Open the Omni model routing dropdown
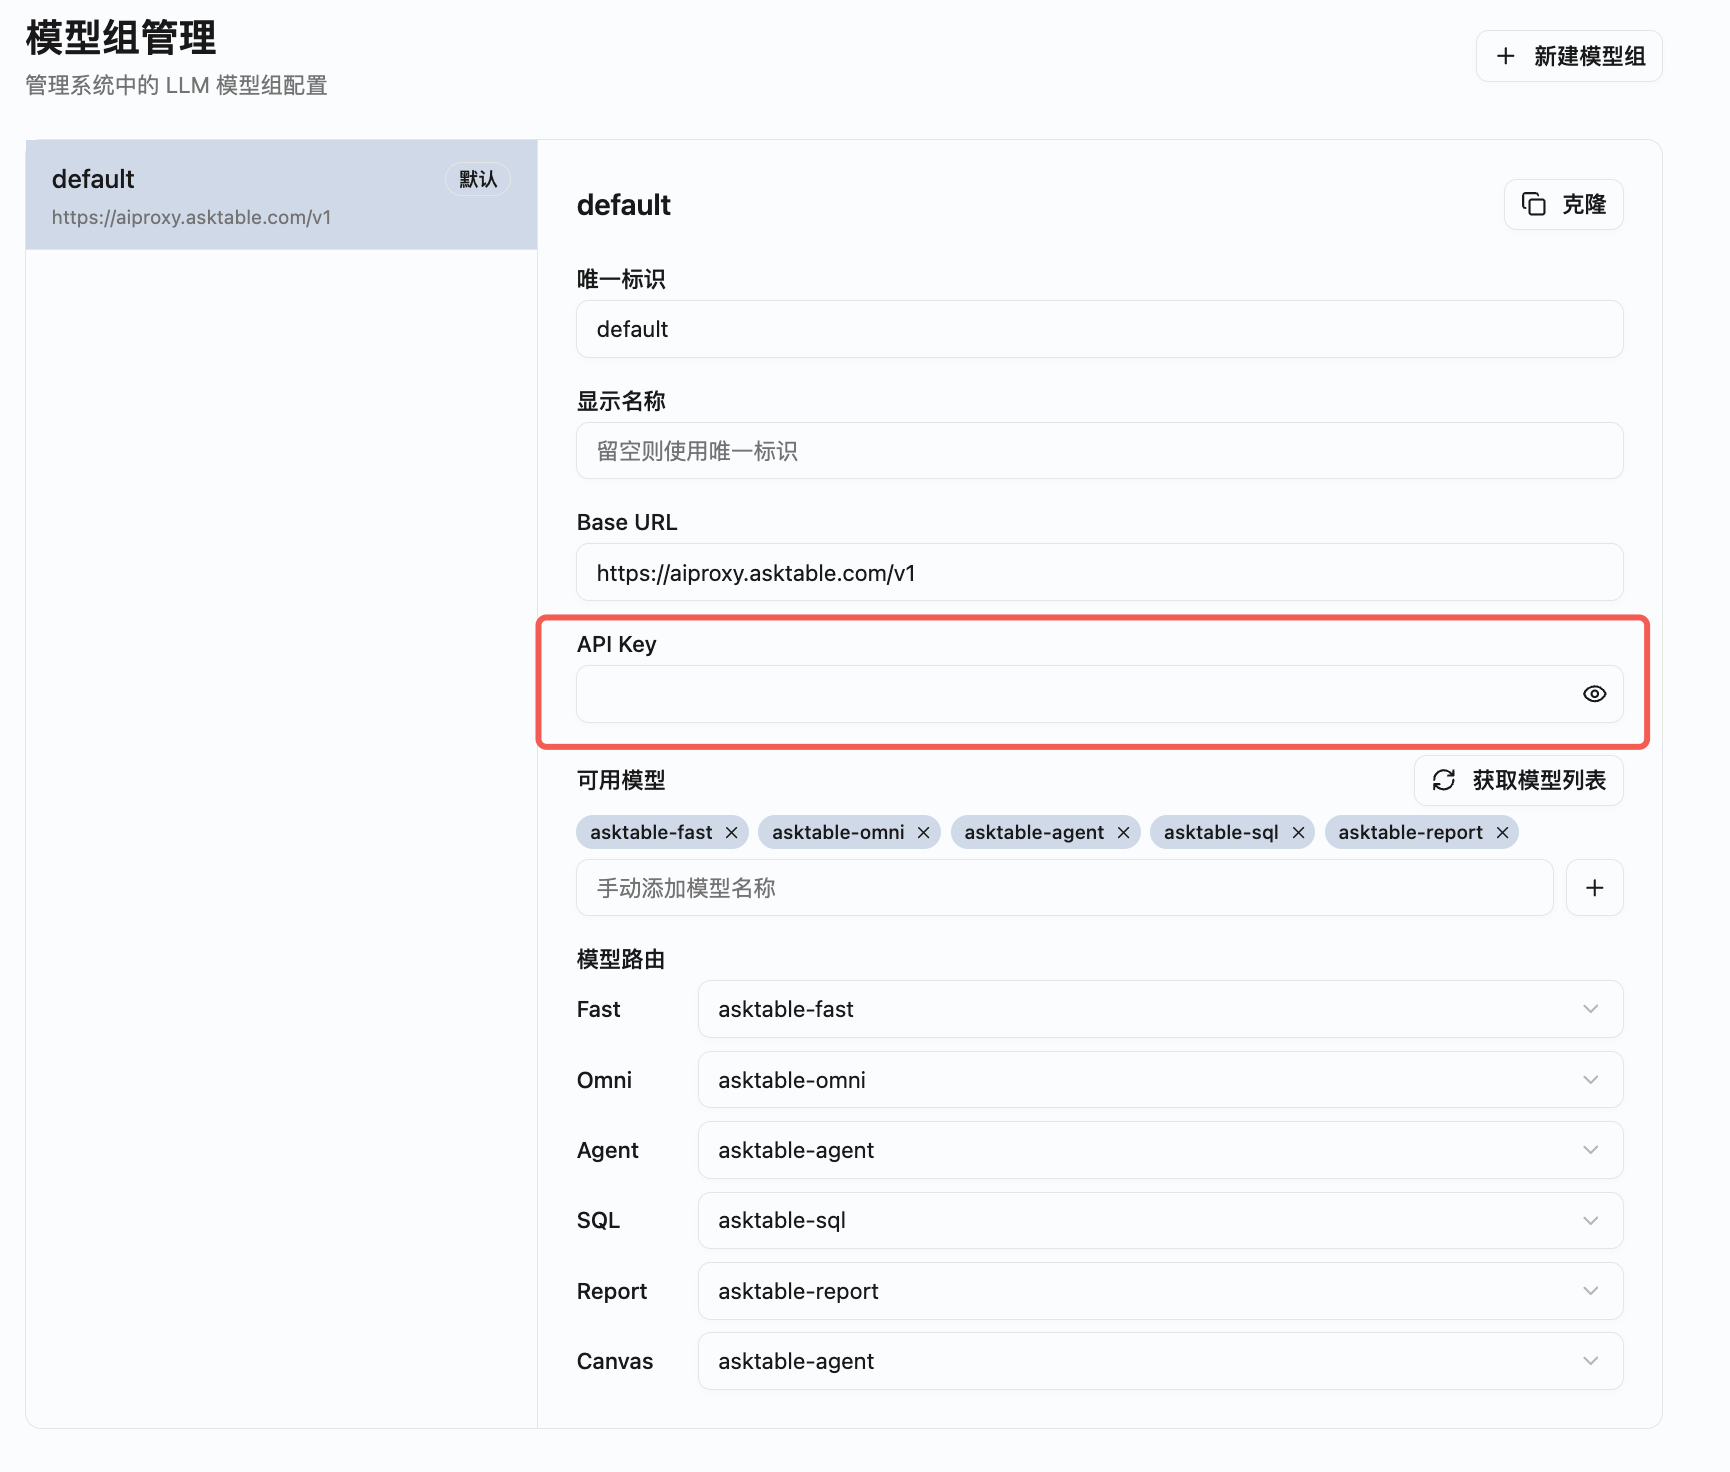The width and height of the screenshot is (1730, 1472). pyautogui.click(x=1590, y=1080)
